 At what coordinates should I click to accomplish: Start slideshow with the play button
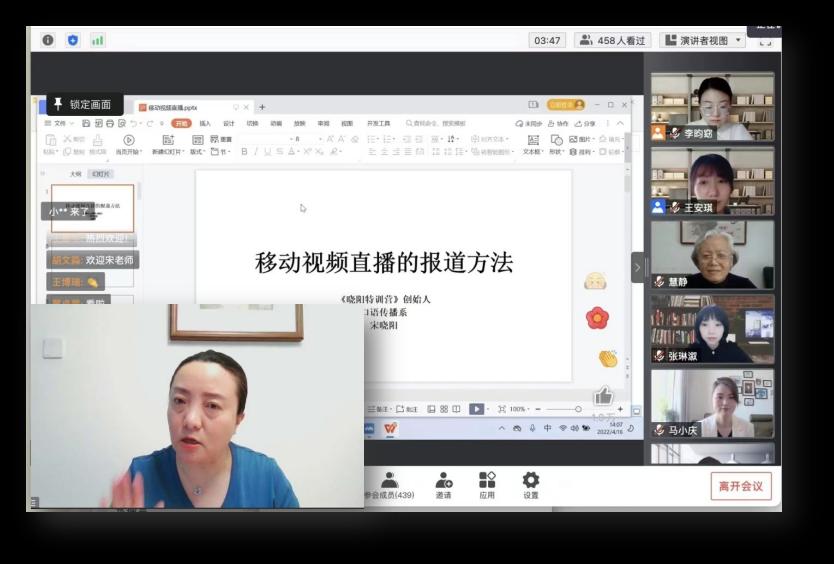[477, 409]
